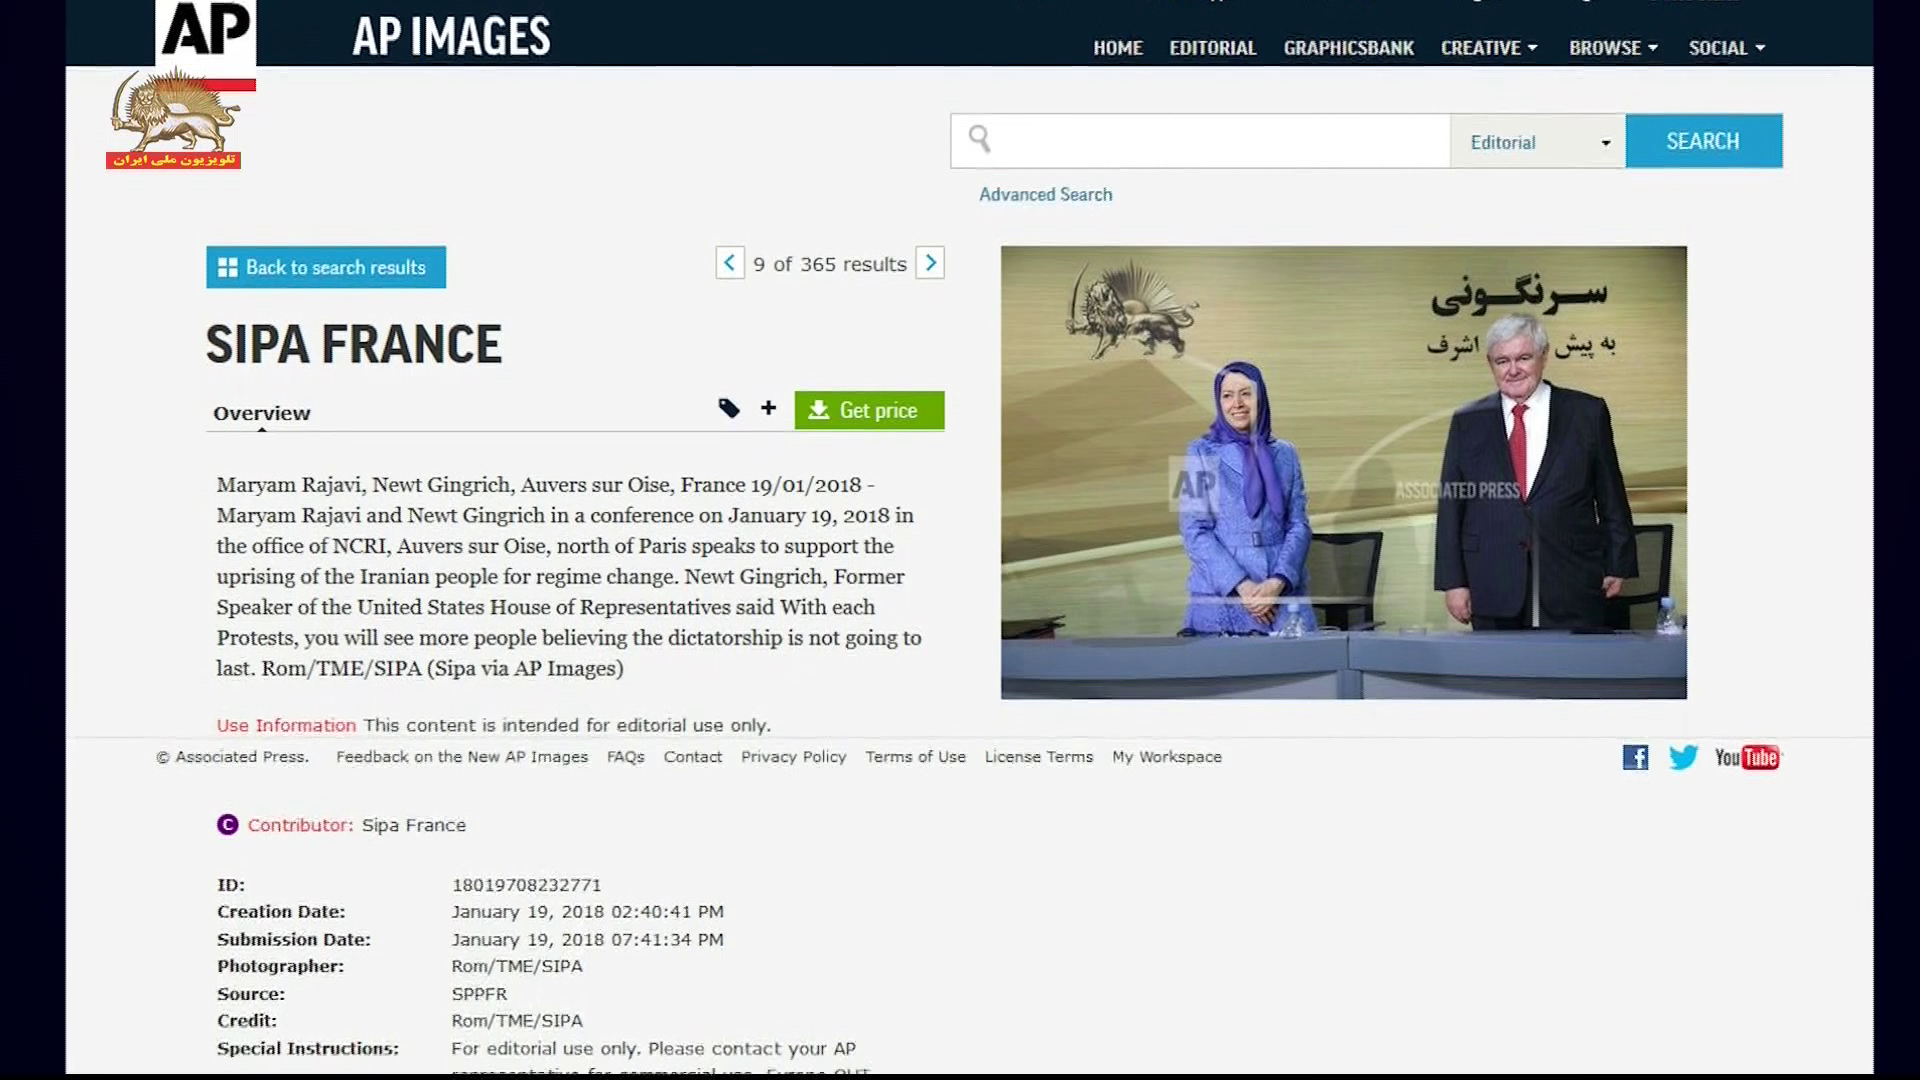Click the AP logo in the header
The width and height of the screenshot is (1920, 1080).
[x=205, y=32]
